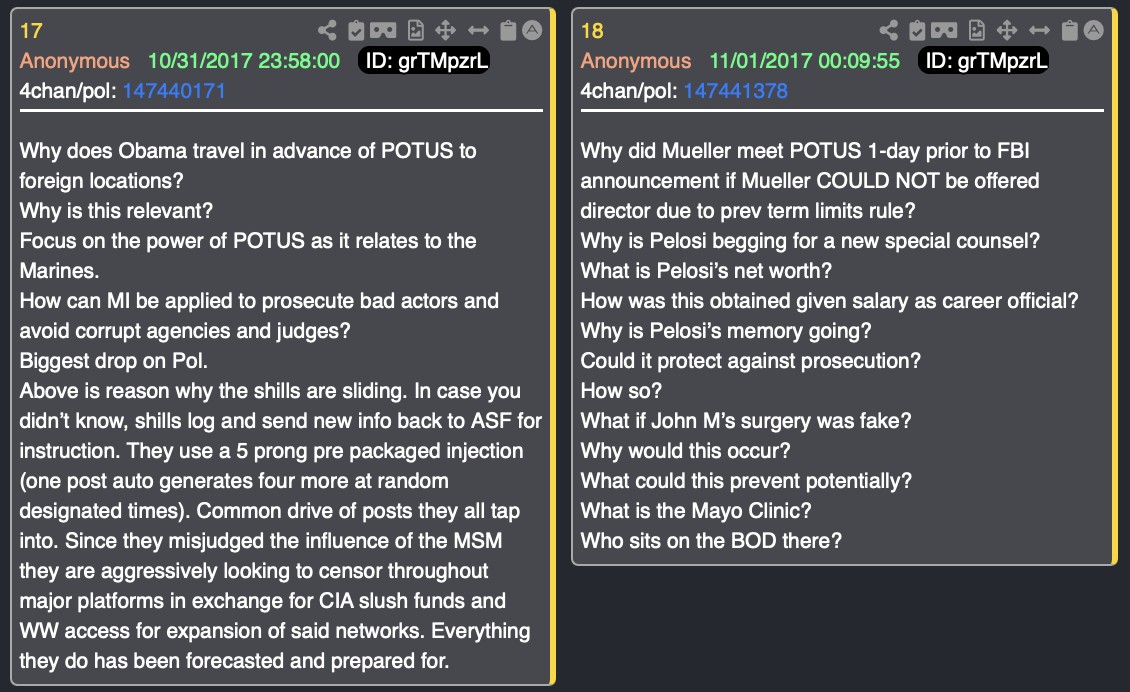Click the share icon on post 17
This screenshot has width=1130, height=692.
pos(327,30)
